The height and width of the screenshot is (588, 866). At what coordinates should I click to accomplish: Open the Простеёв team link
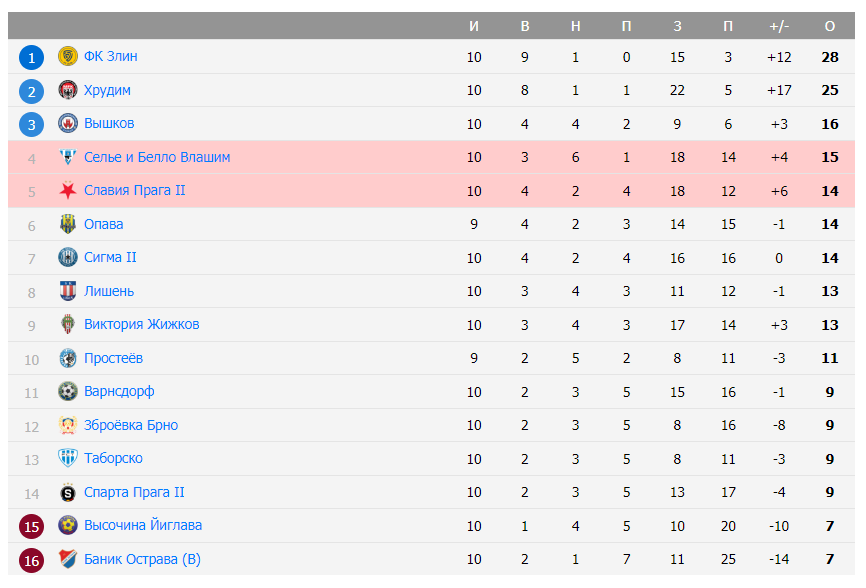click(113, 359)
